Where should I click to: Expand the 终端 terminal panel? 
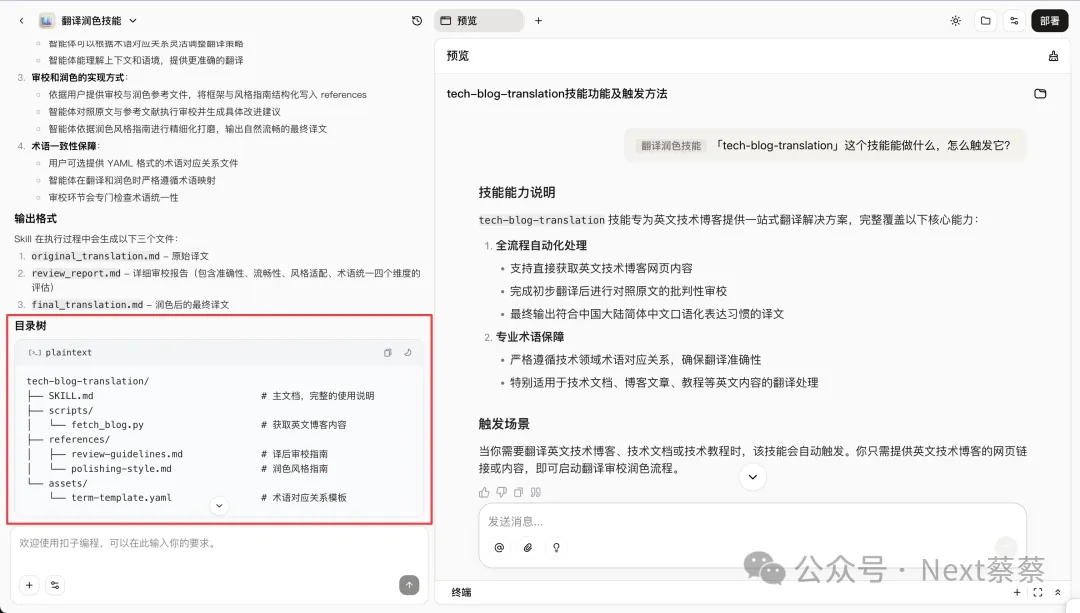pyautogui.click(x=1057, y=592)
